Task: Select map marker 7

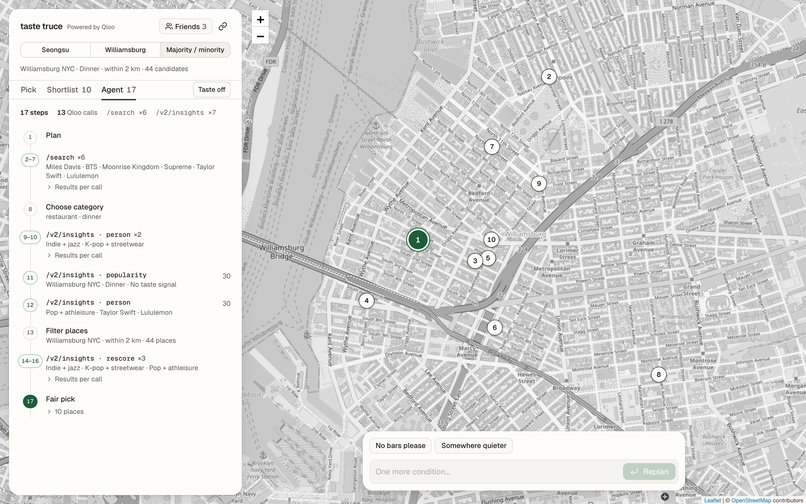Action: coord(491,147)
